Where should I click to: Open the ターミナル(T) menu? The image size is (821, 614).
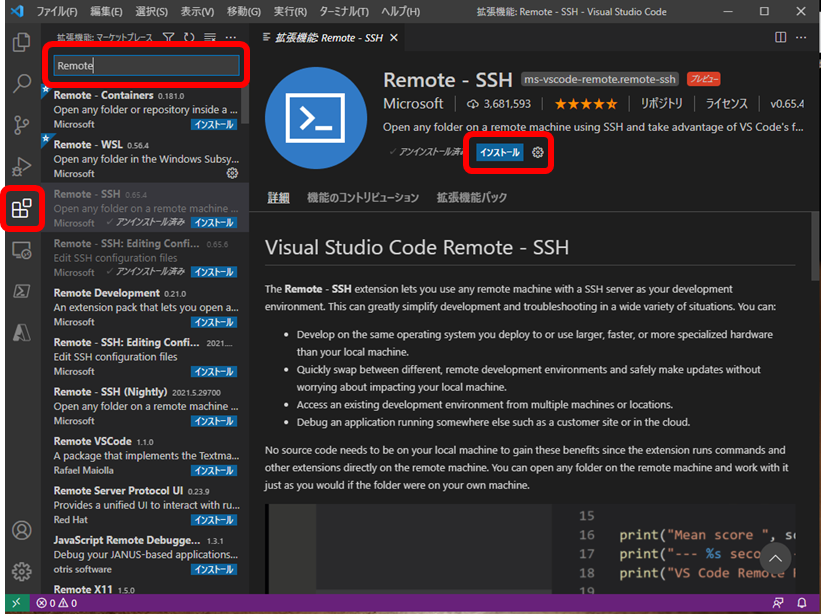pyautogui.click(x=344, y=12)
